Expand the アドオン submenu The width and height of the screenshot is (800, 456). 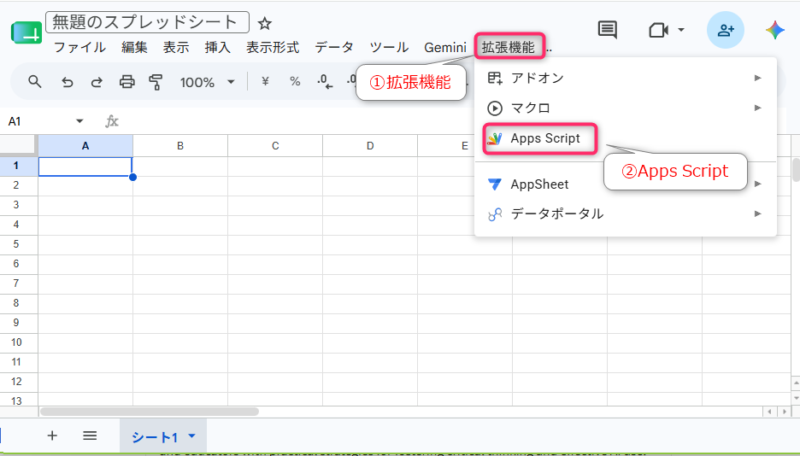[x=625, y=78]
